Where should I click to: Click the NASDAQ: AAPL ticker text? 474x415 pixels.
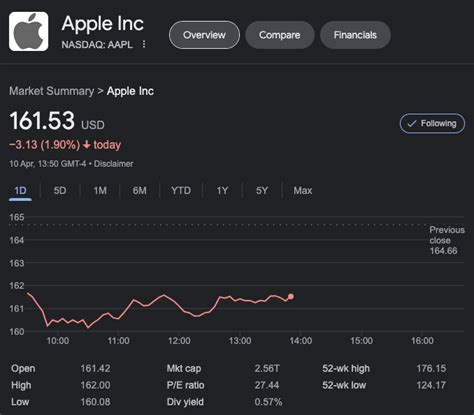tap(97, 44)
